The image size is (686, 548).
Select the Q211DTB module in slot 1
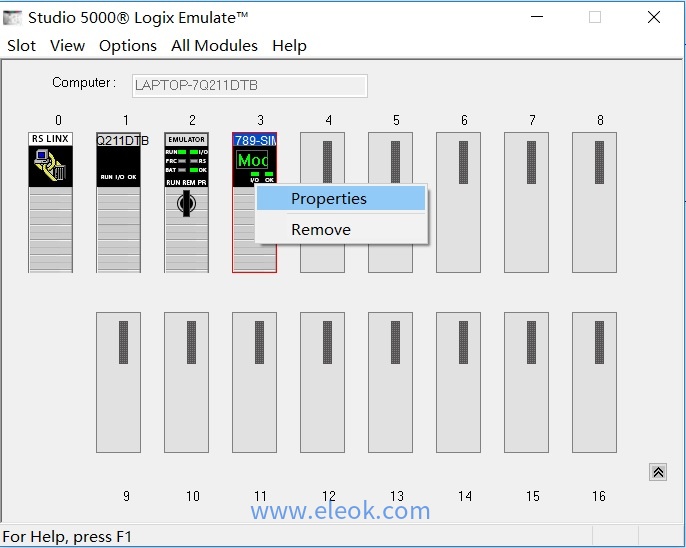point(118,201)
